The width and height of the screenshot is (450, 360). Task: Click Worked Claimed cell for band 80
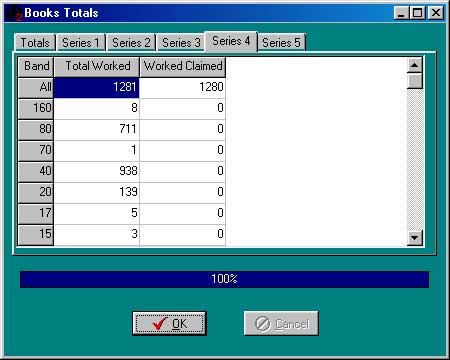[183, 130]
